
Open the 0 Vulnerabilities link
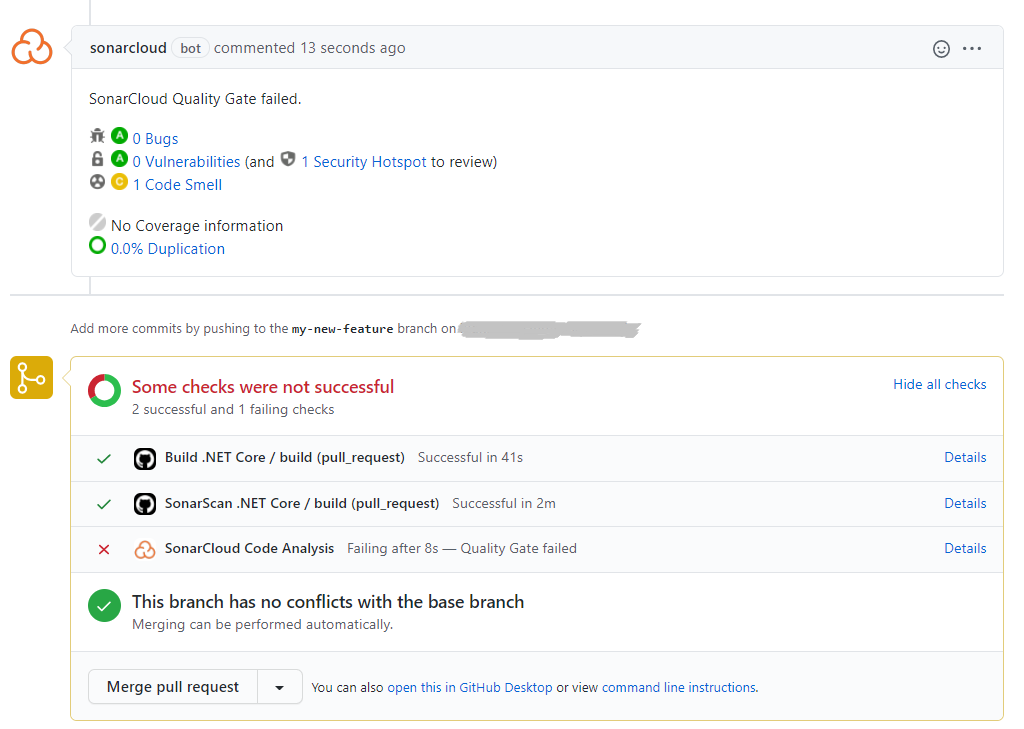click(x=186, y=161)
